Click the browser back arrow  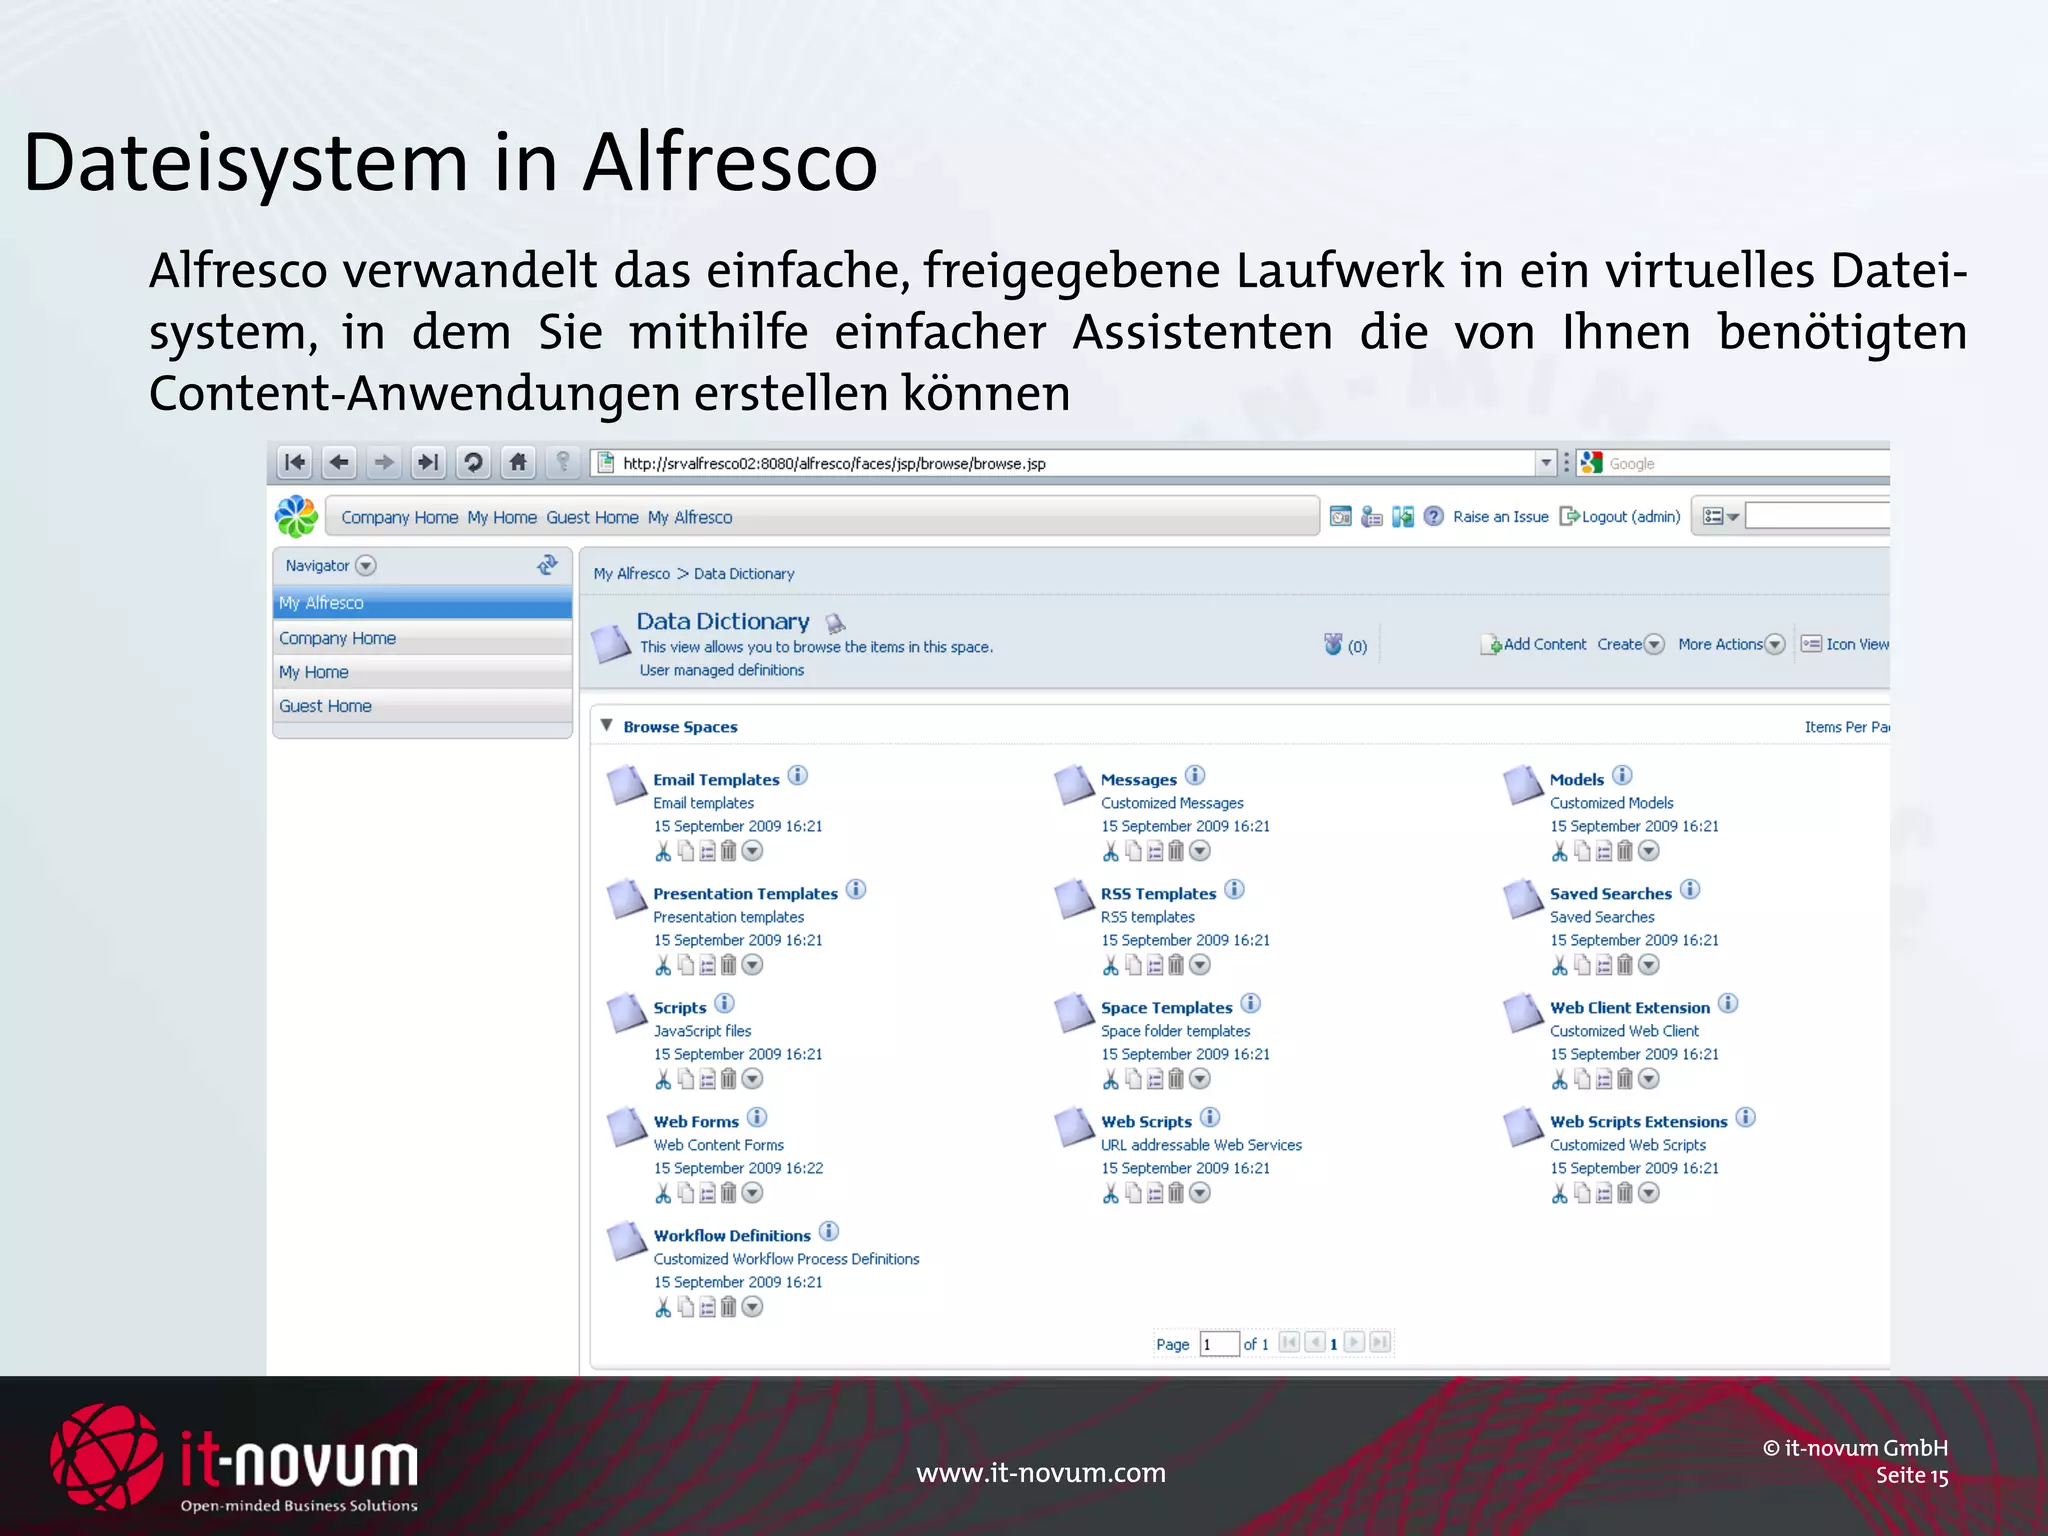[340, 462]
